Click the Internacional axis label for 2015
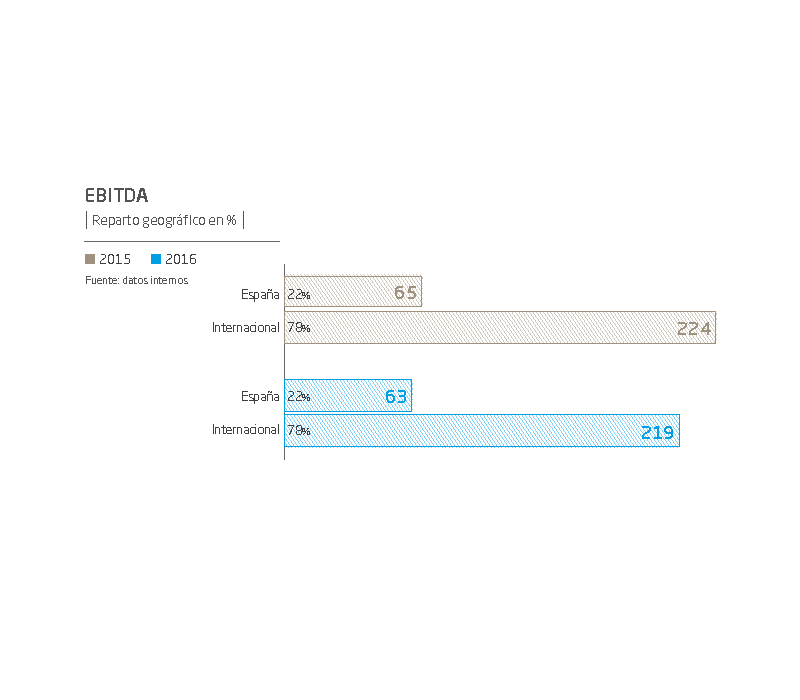The image size is (800, 700). (245, 328)
